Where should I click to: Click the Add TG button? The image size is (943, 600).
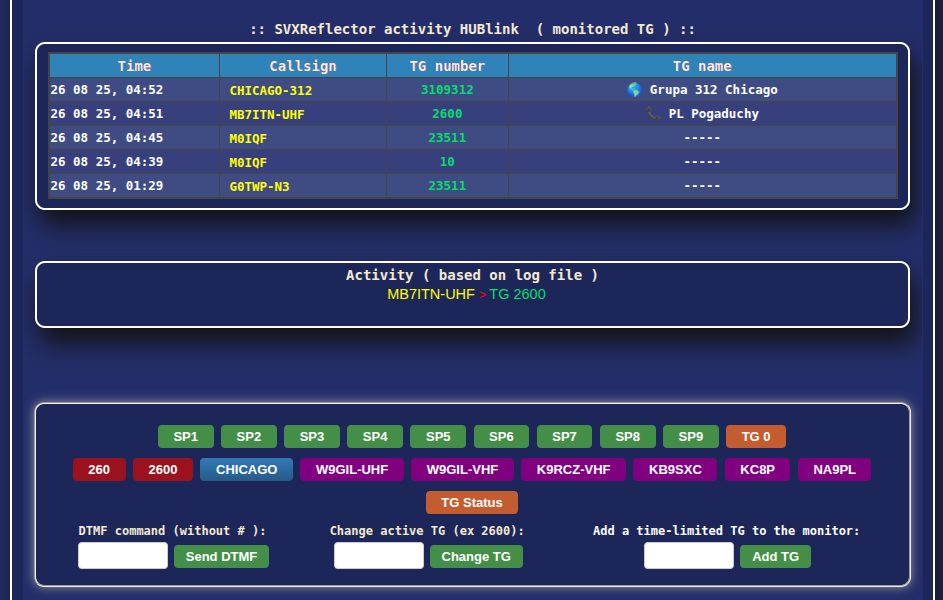(775, 557)
